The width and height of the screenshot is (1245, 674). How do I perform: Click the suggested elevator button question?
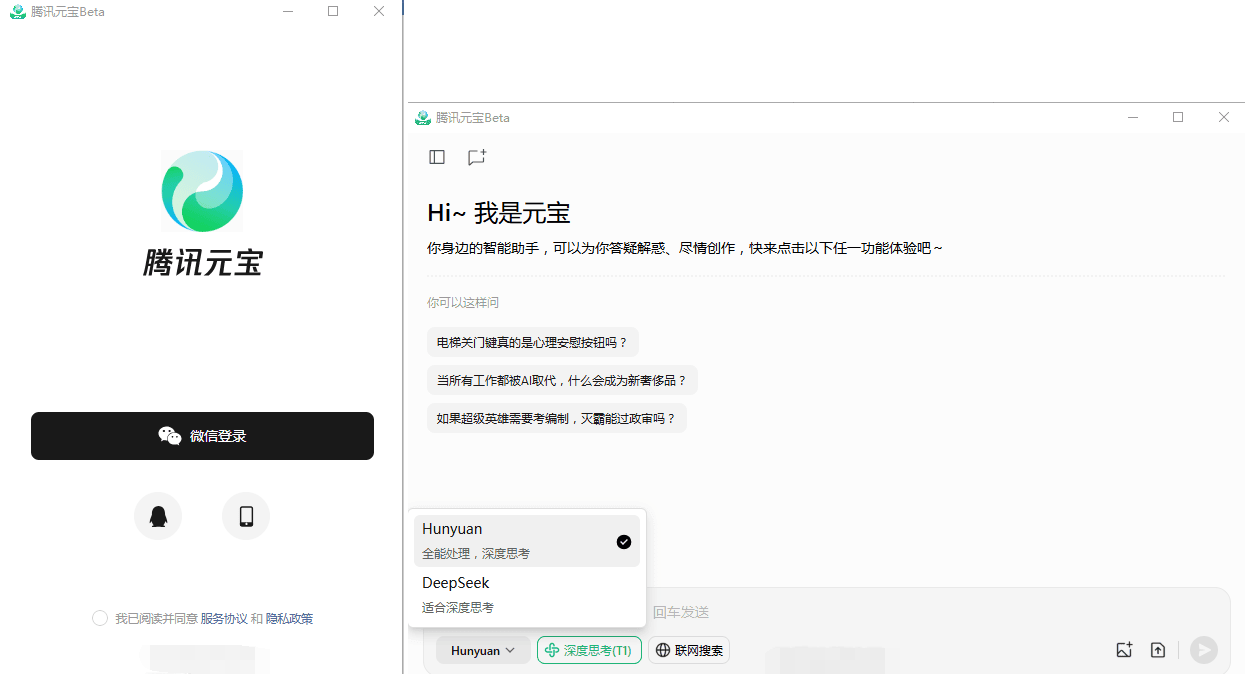point(533,342)
